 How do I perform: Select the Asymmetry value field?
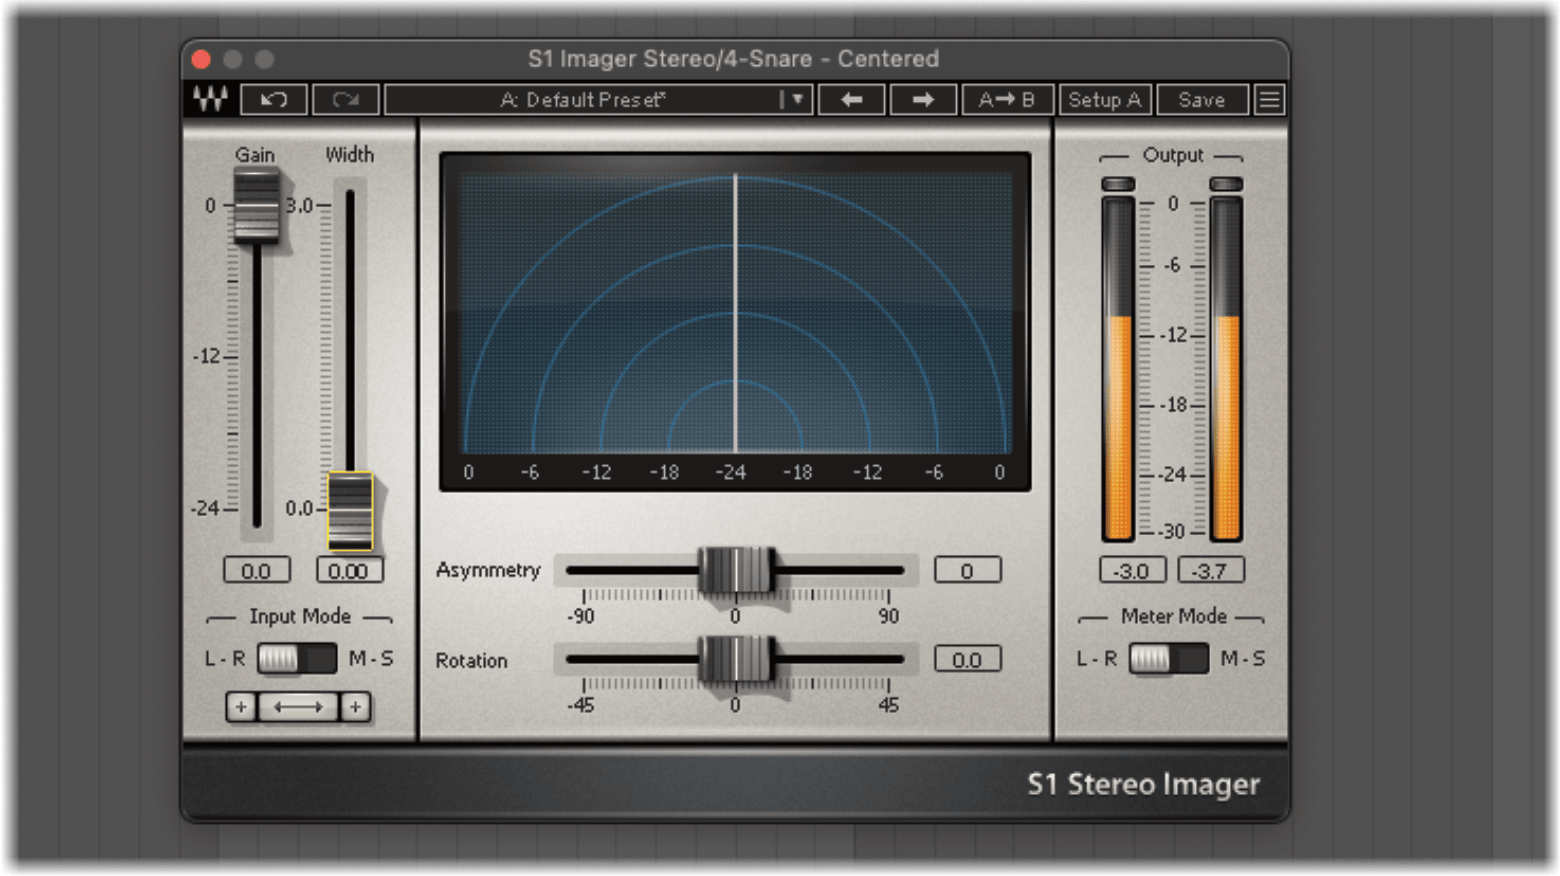[x=967, y=570]
